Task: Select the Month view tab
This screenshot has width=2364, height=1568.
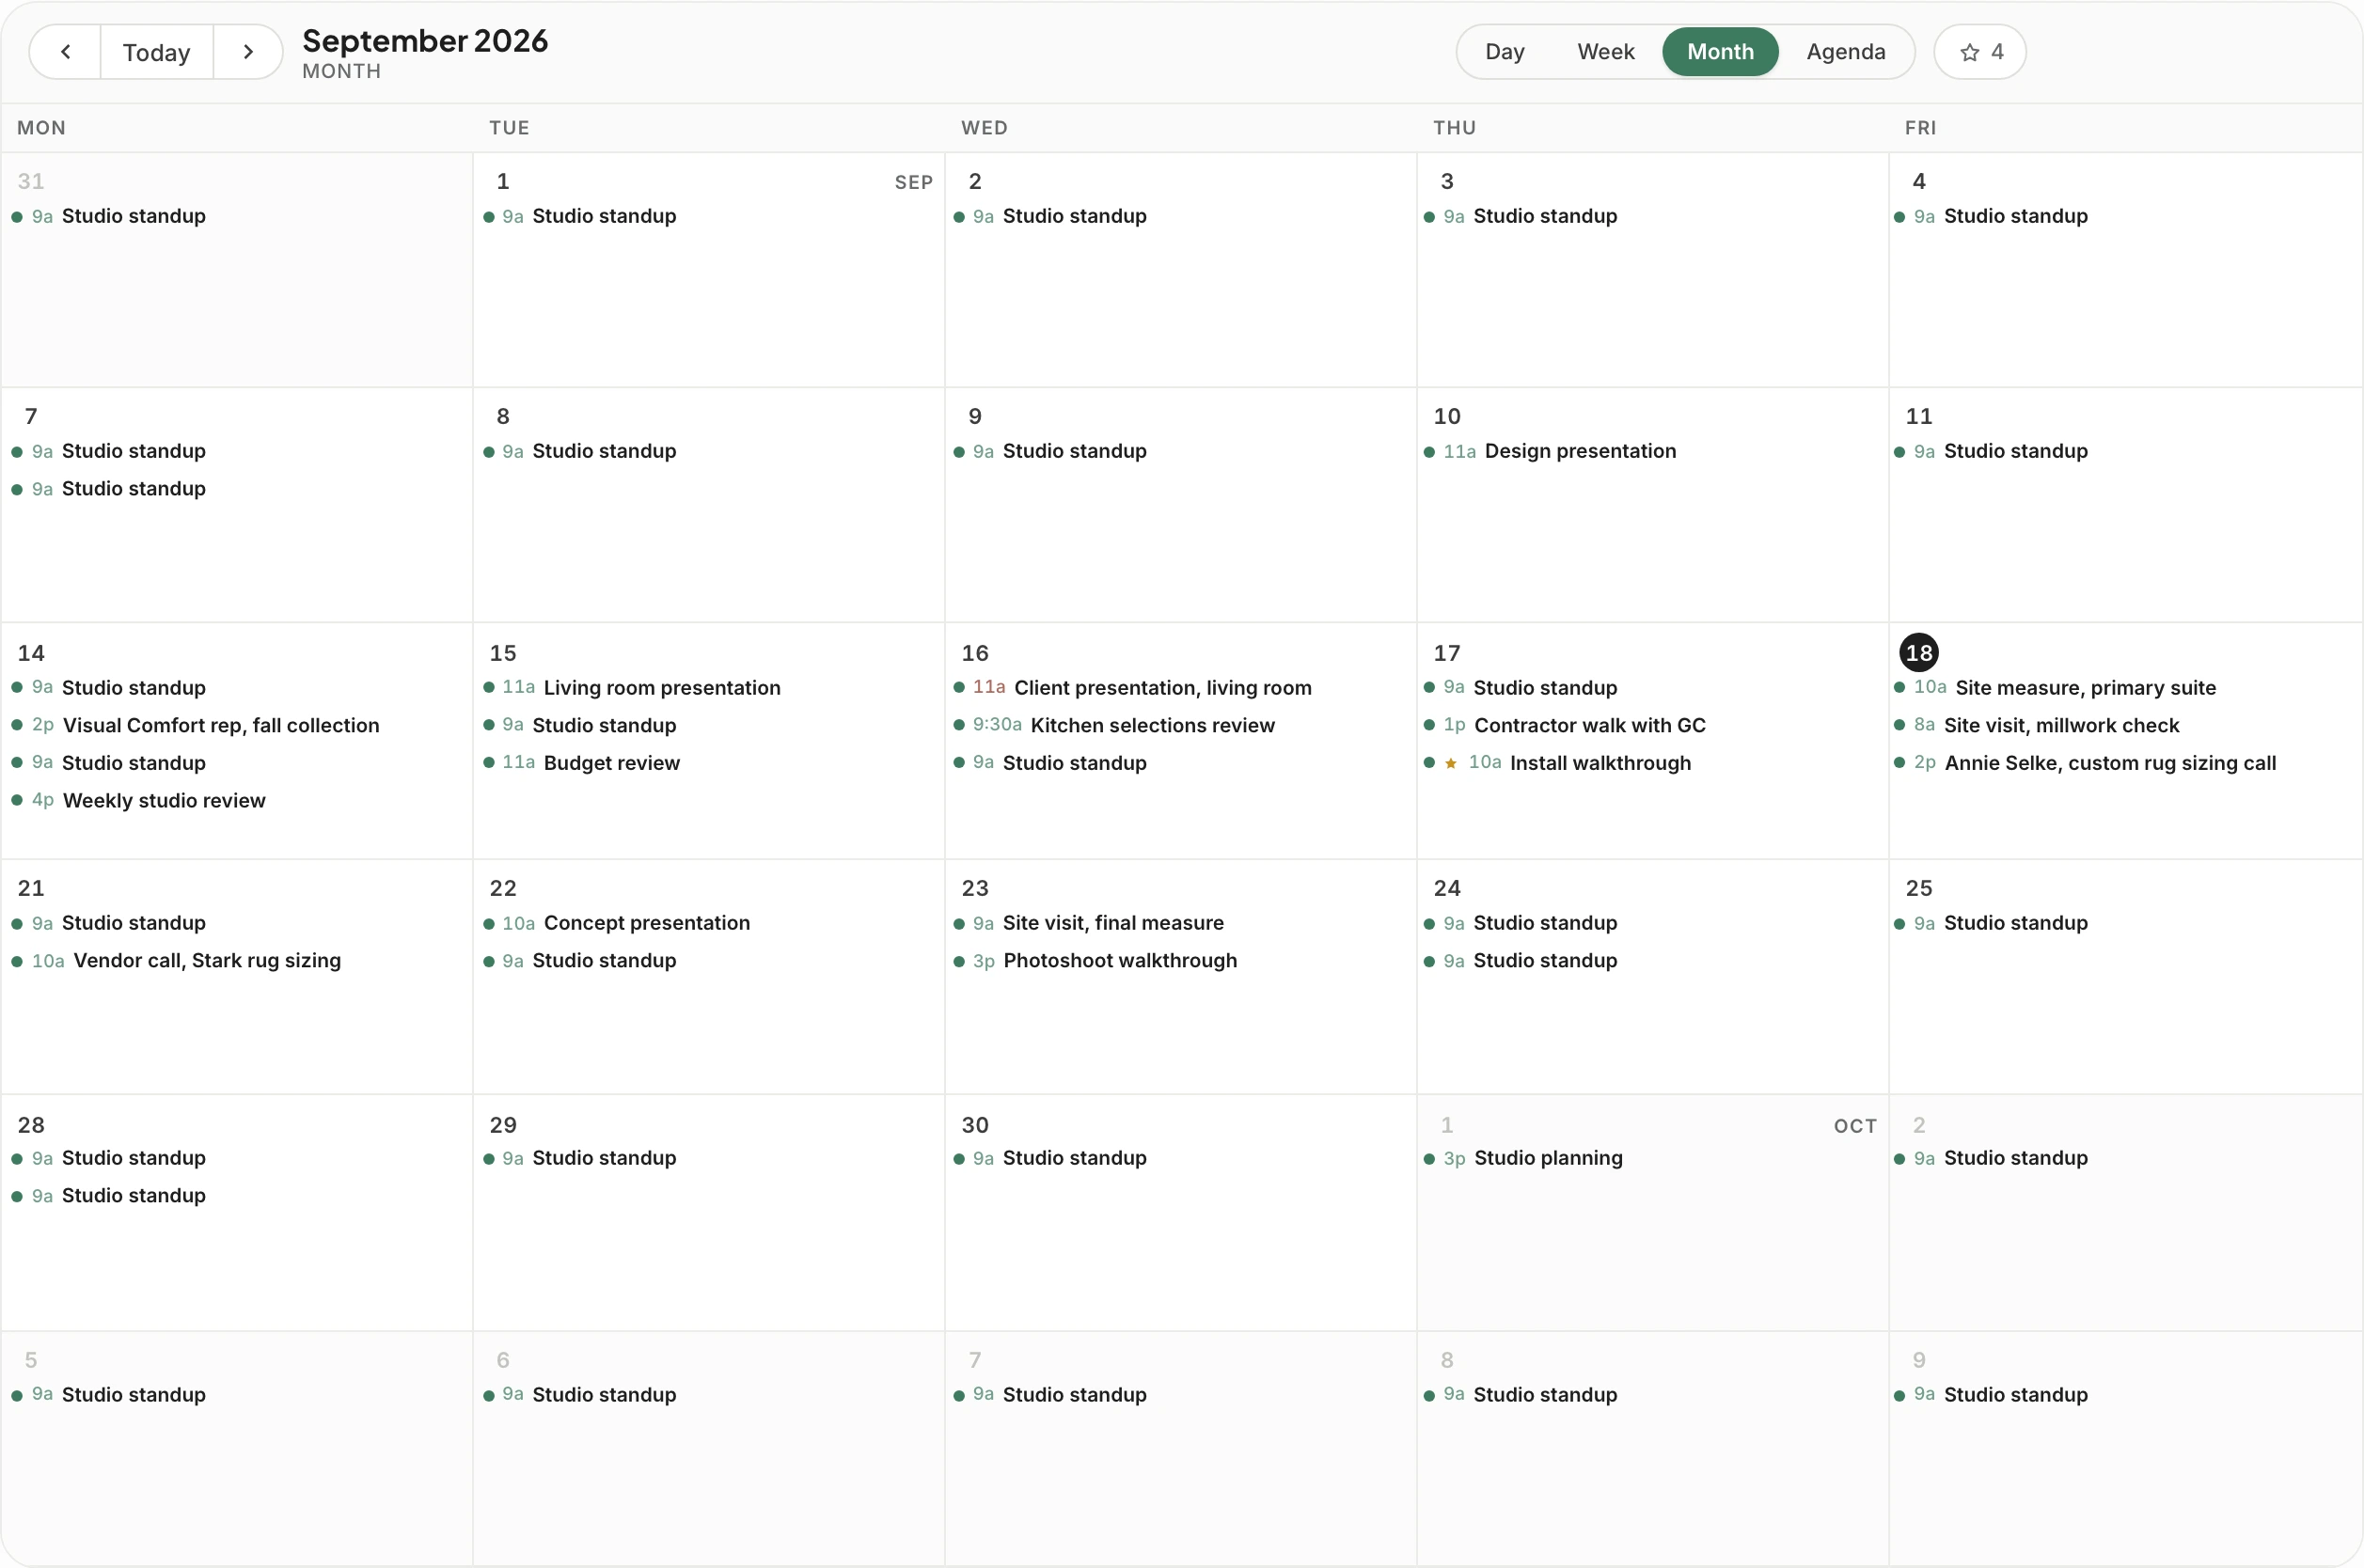Action: [x=1720, y=52]
